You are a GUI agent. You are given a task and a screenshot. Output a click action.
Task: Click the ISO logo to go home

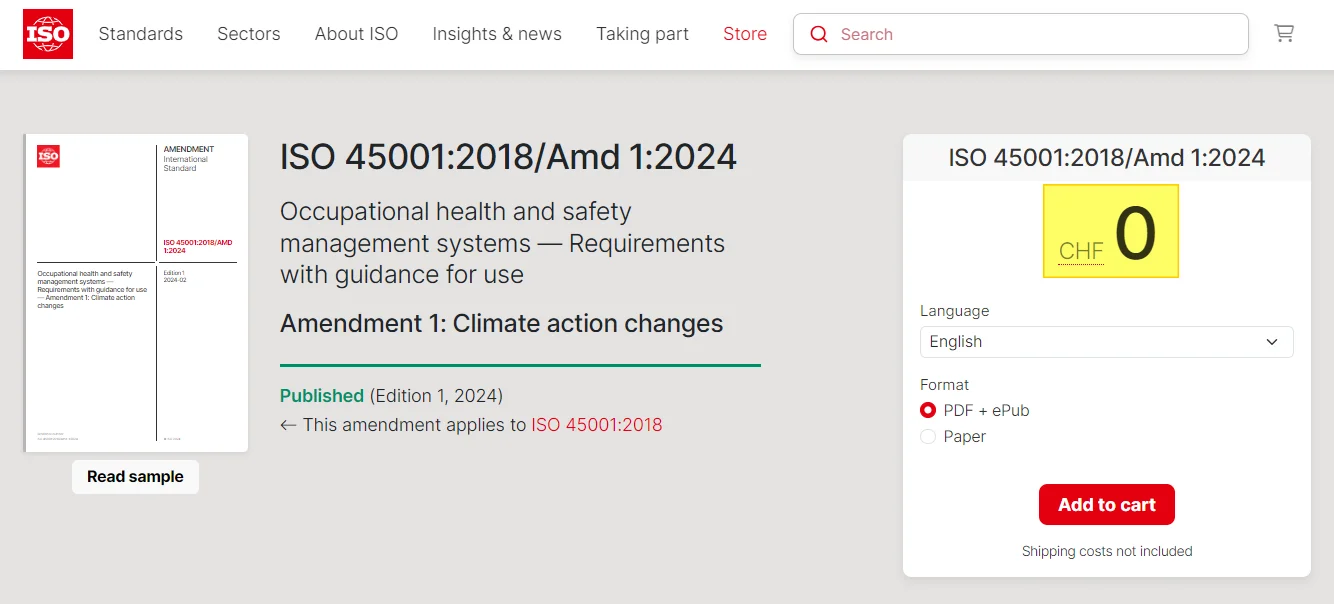click(x=47, y=33)
